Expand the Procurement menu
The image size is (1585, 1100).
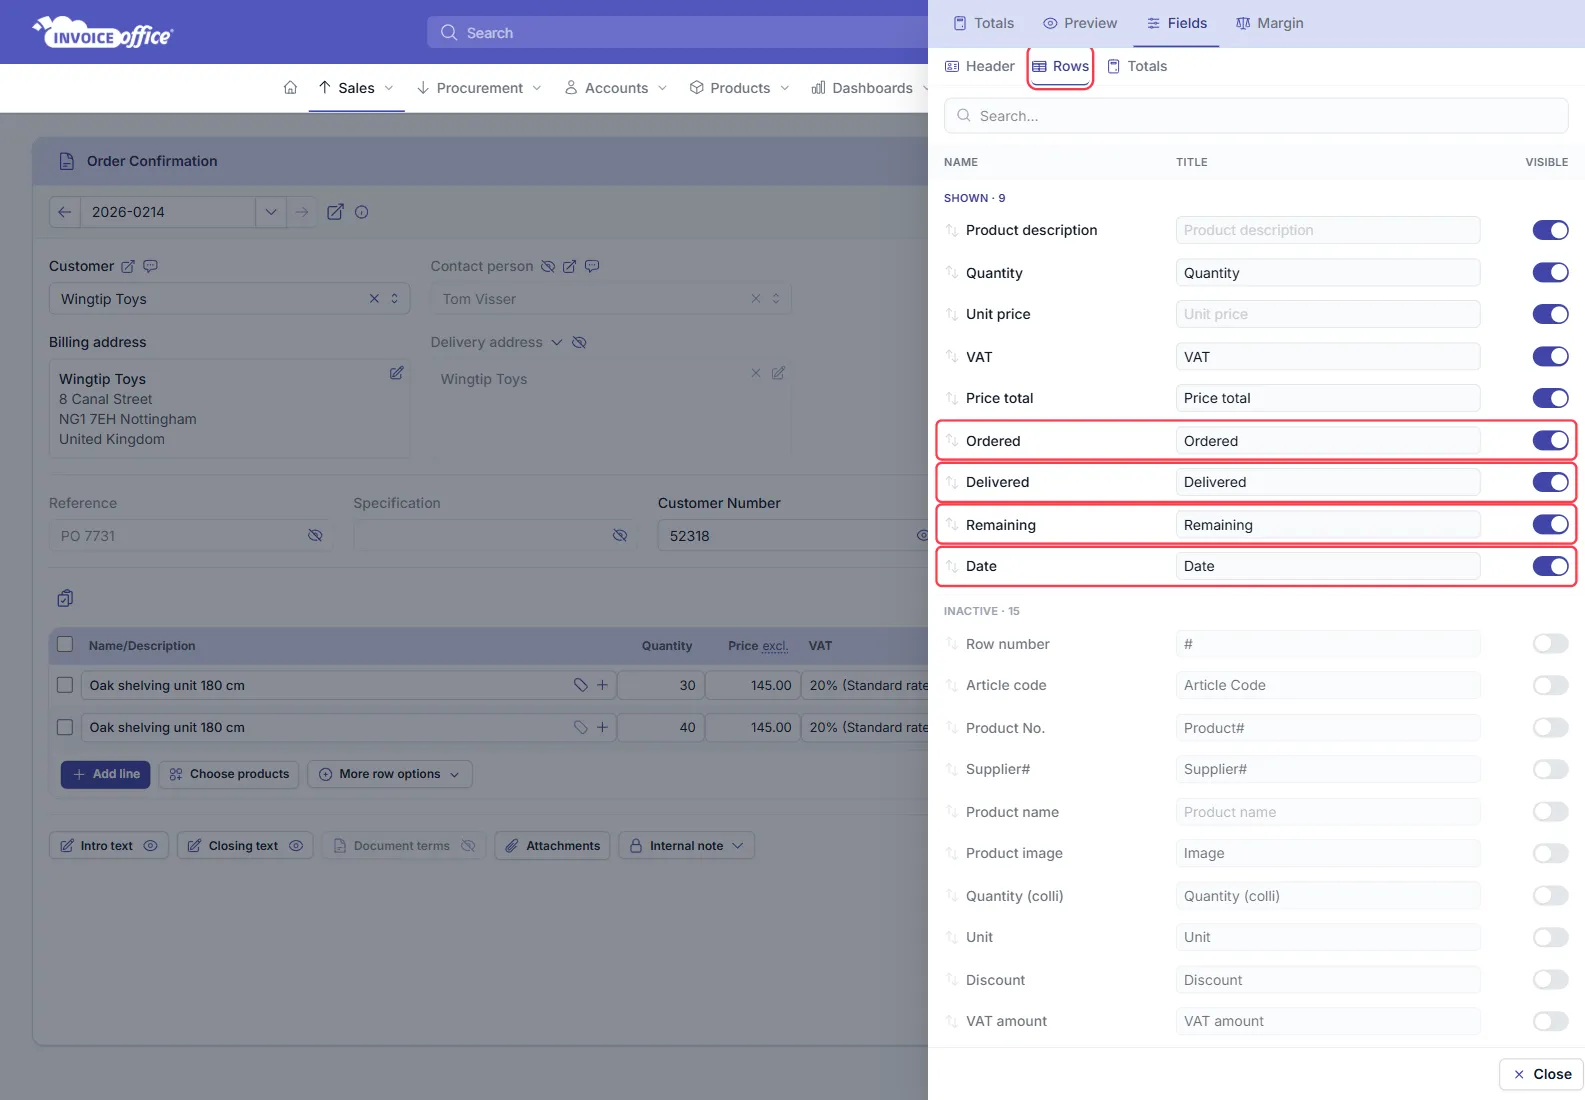(x=479, y=88)
